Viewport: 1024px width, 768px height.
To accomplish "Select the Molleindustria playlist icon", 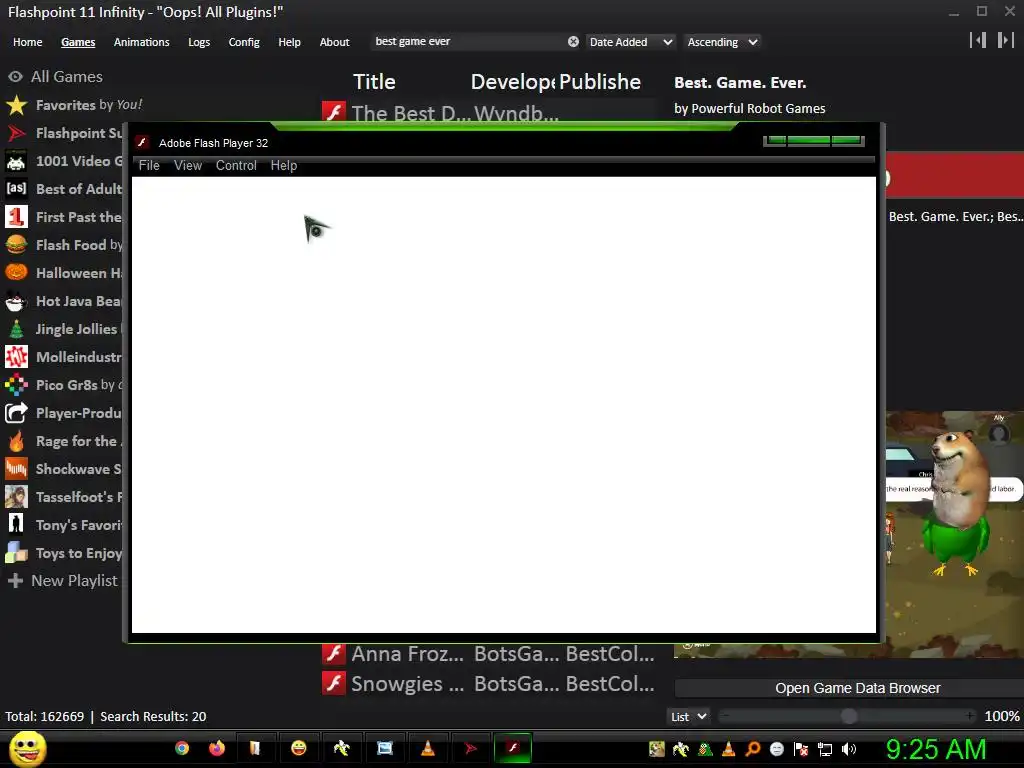I will [x=16, y=357].
